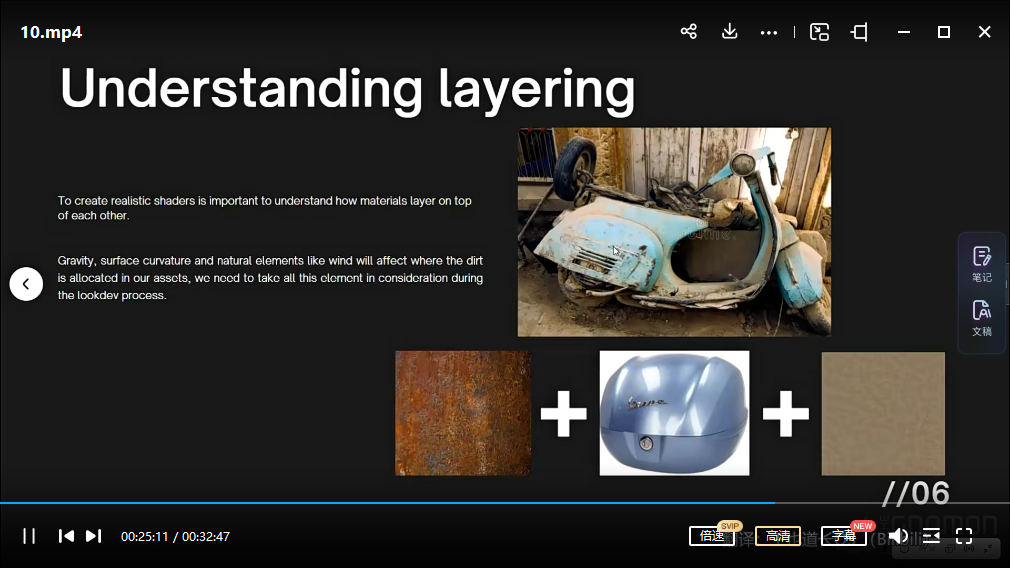Click the rusty scooter photo in the video

point(674,232)
